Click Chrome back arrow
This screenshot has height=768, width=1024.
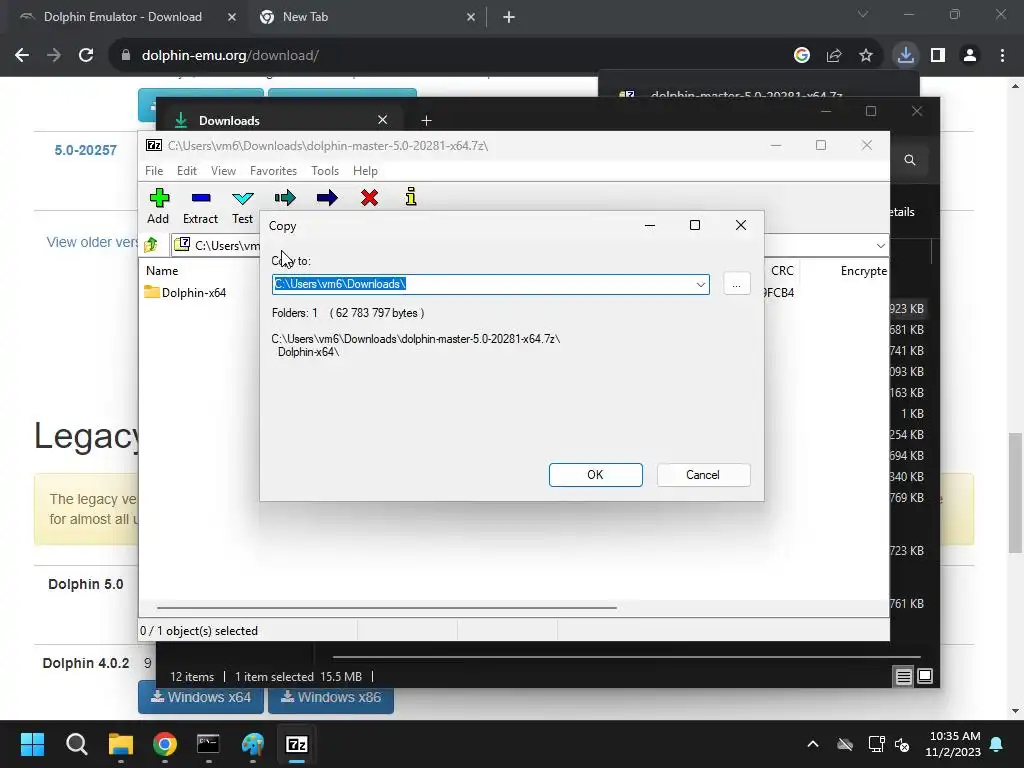(22, 56)
